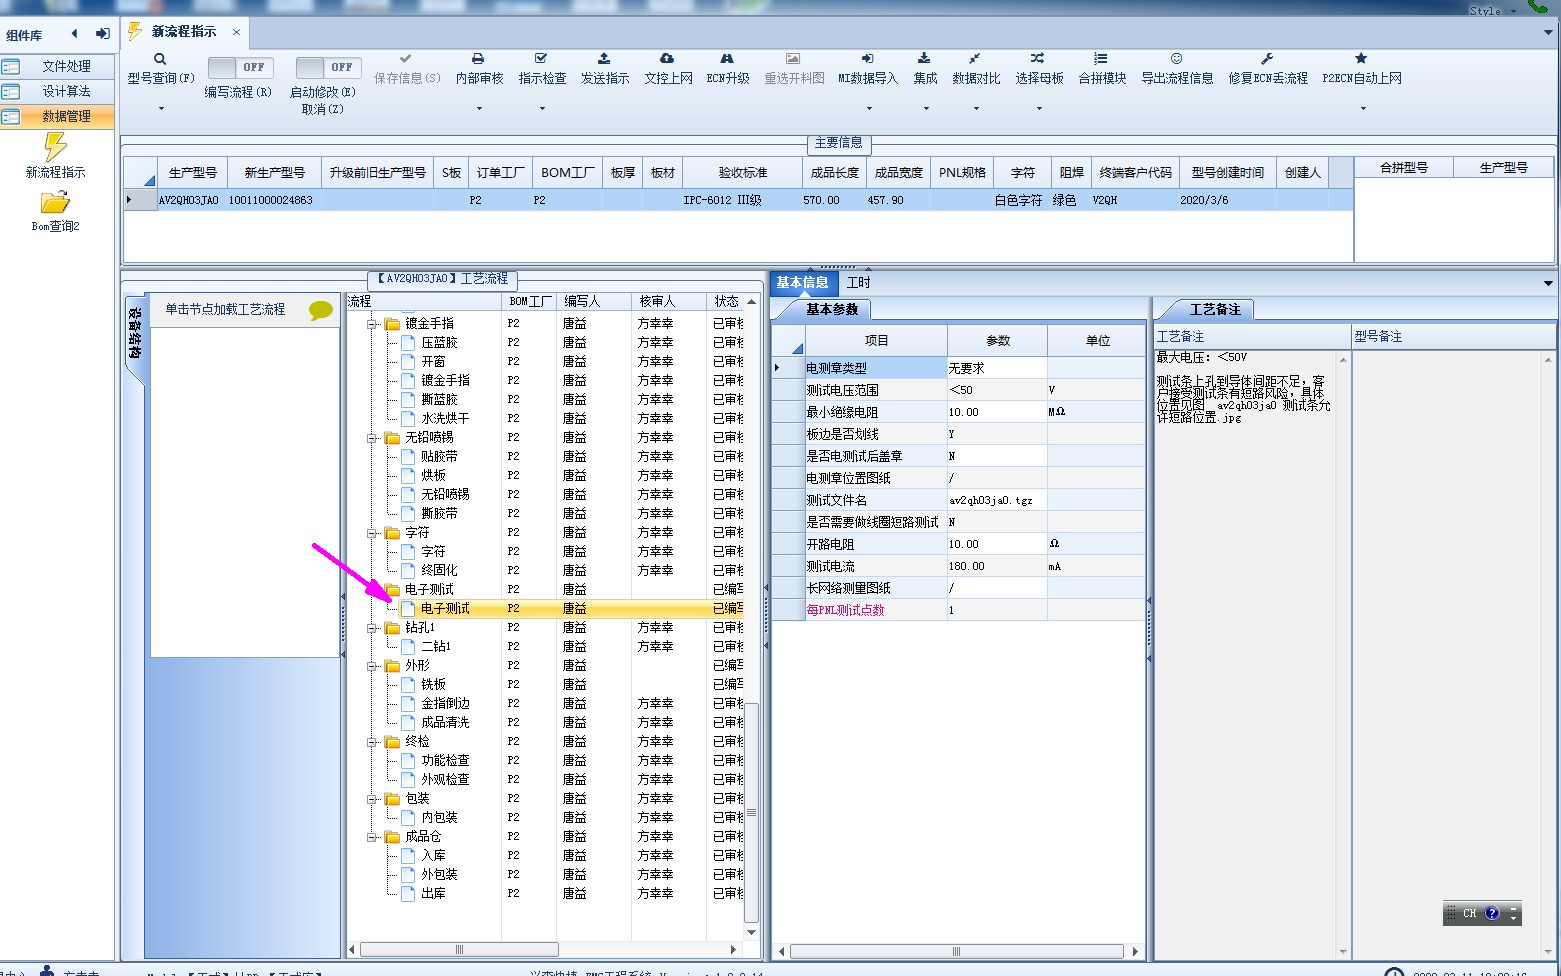This screenshot has width=1561, height=976.
Task: Click 指示检查 icon
Action: [541, 59]
